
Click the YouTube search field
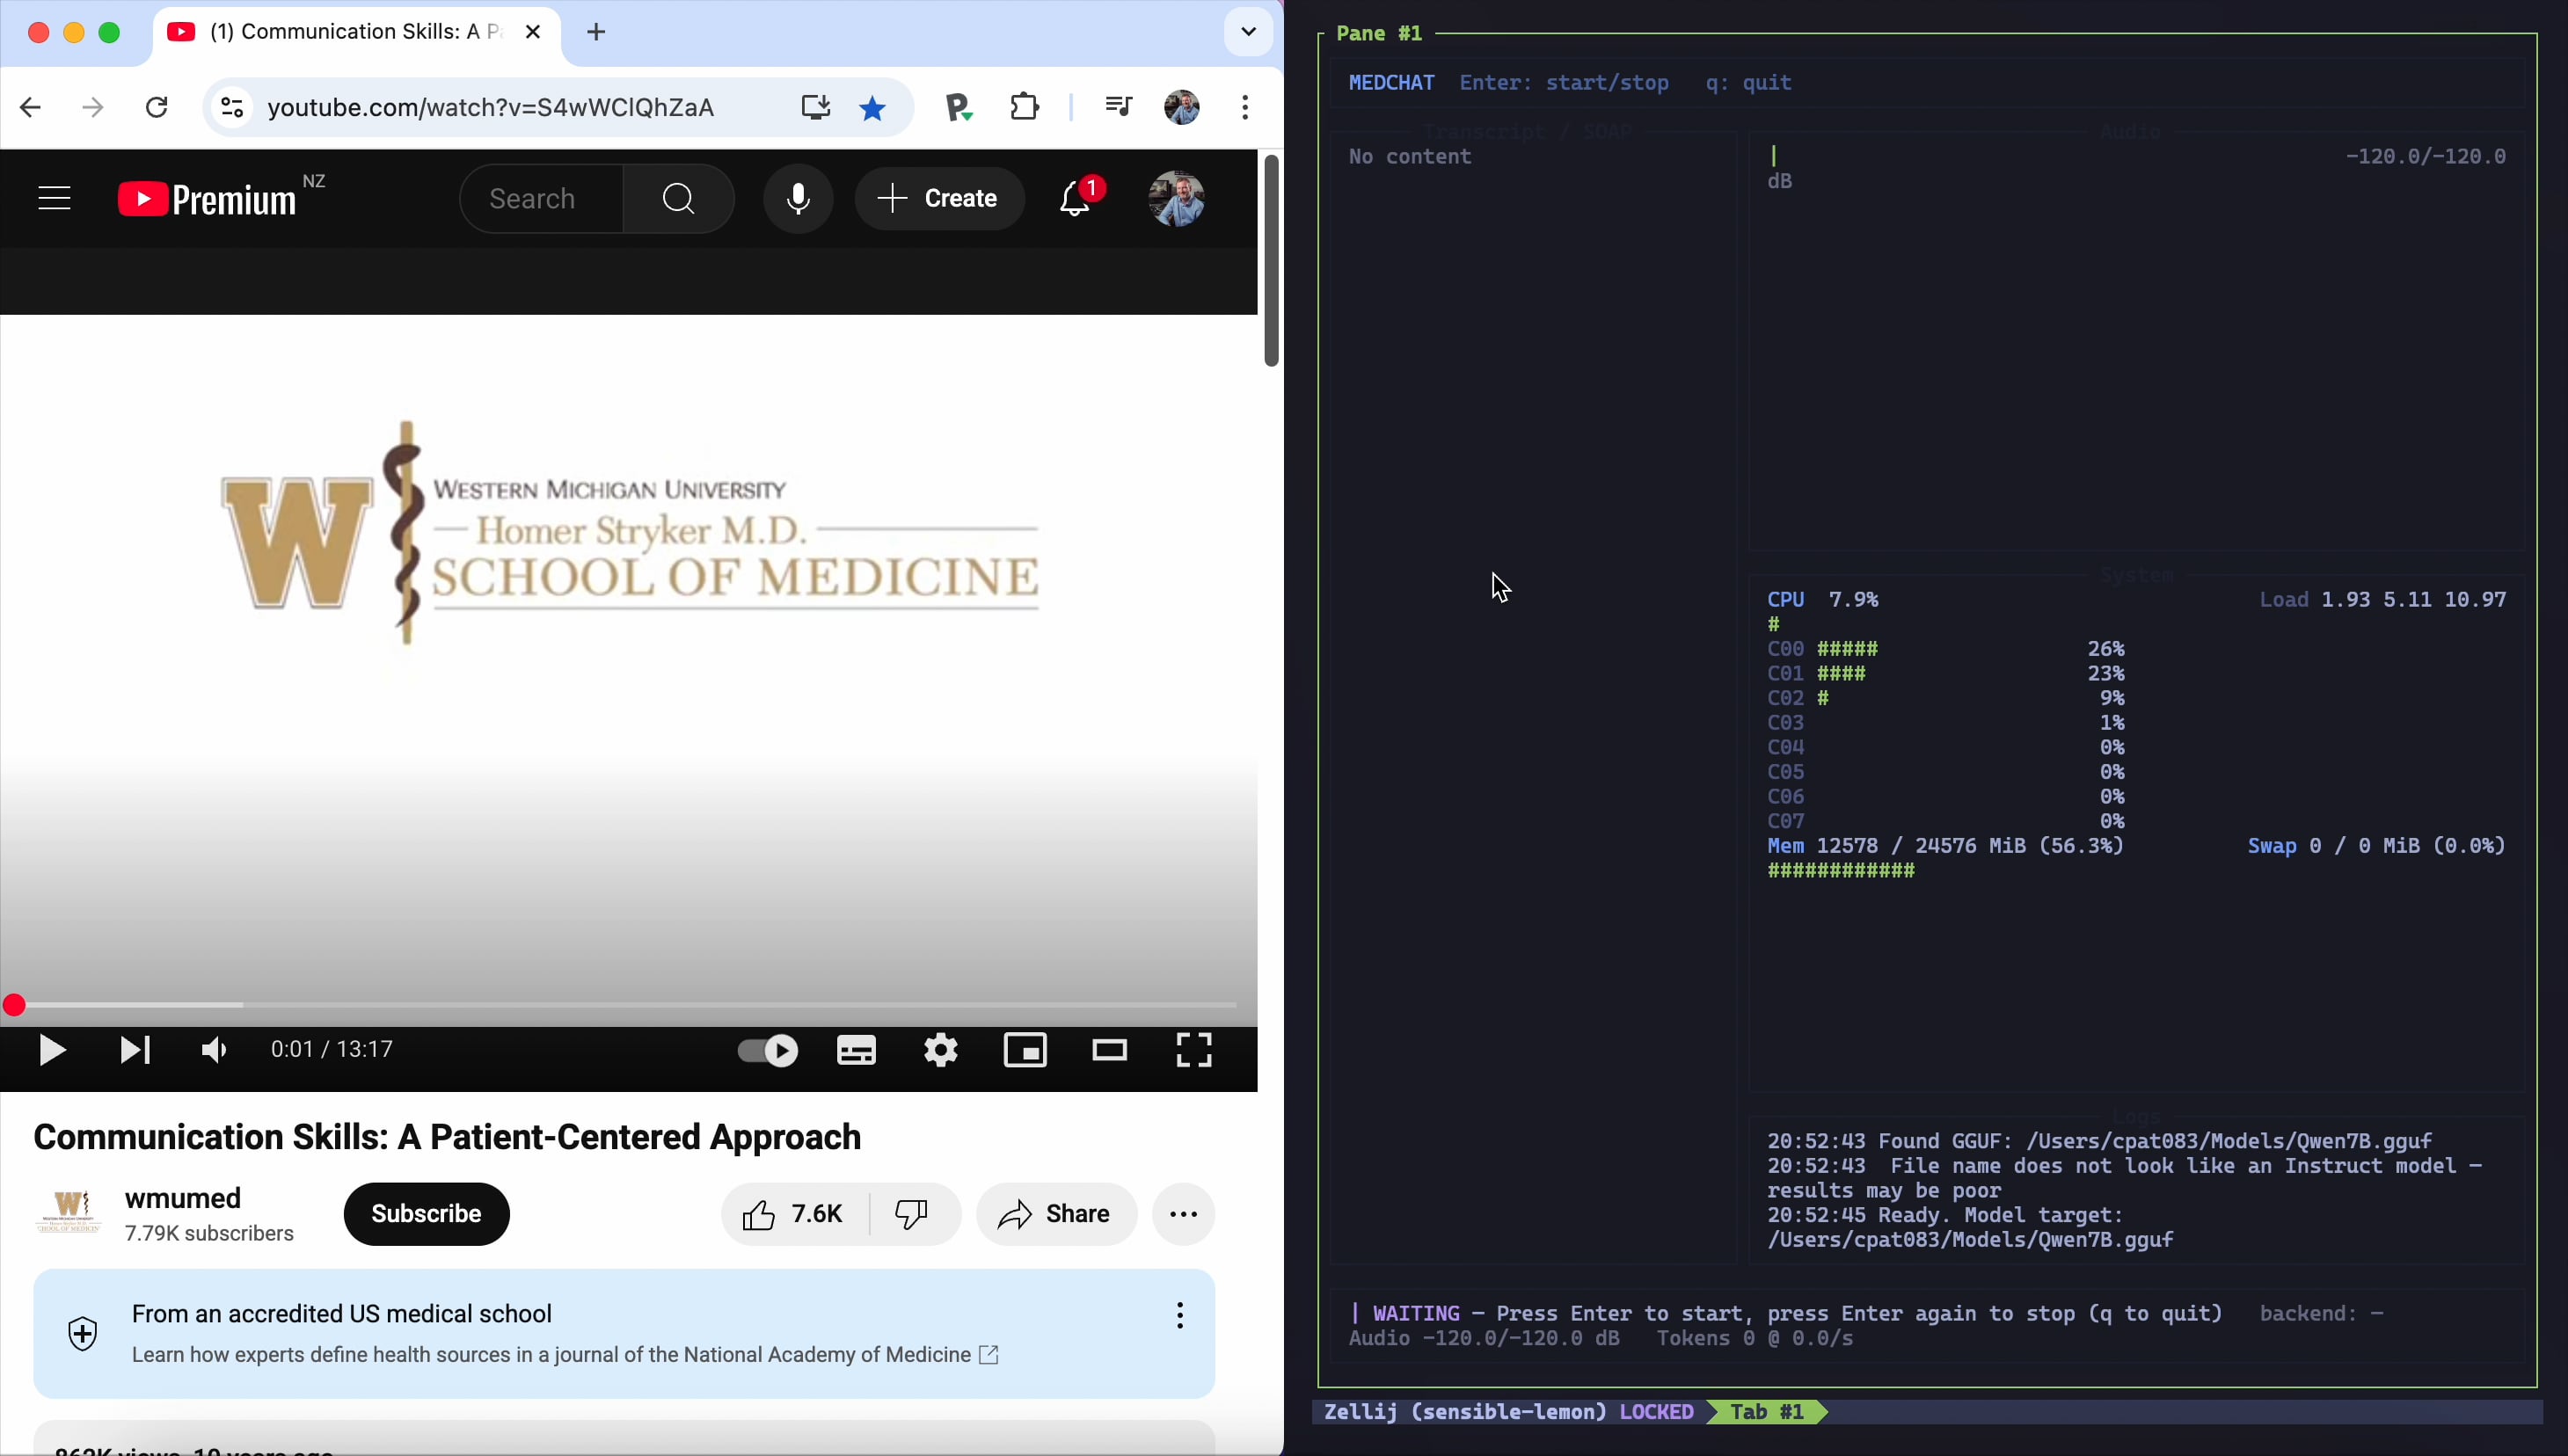coord(540,199)
